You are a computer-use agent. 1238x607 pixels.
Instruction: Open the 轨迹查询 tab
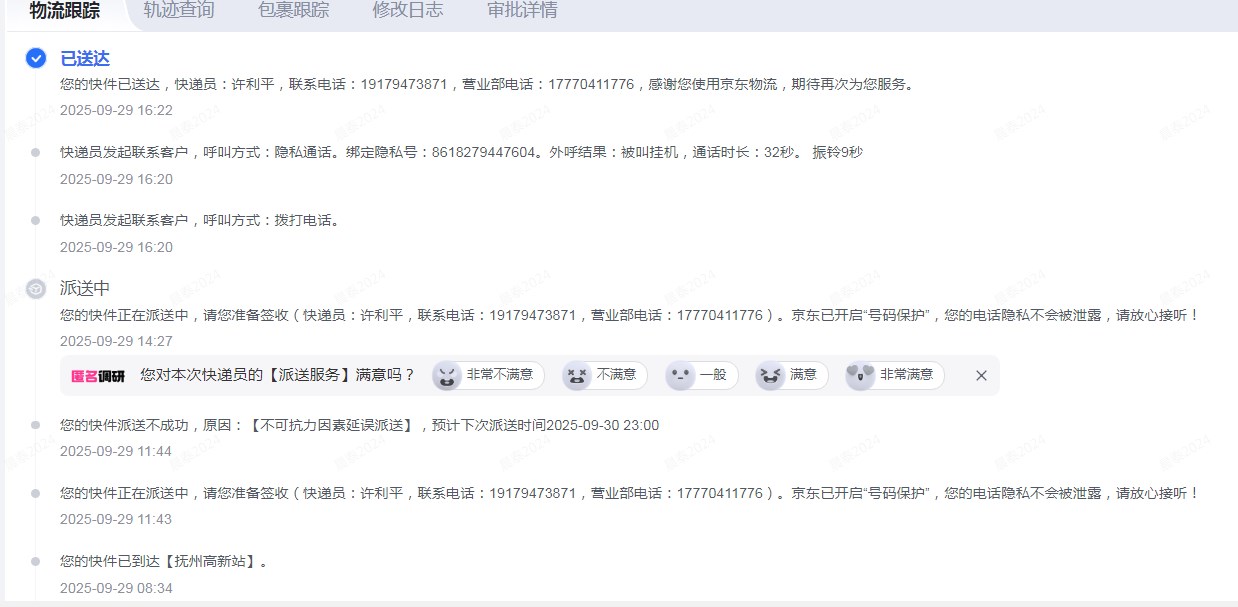coord(179,11)
